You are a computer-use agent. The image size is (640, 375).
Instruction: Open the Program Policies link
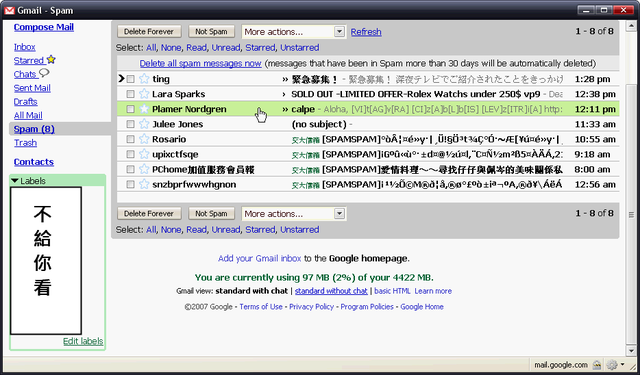click(x=367, y=306)
